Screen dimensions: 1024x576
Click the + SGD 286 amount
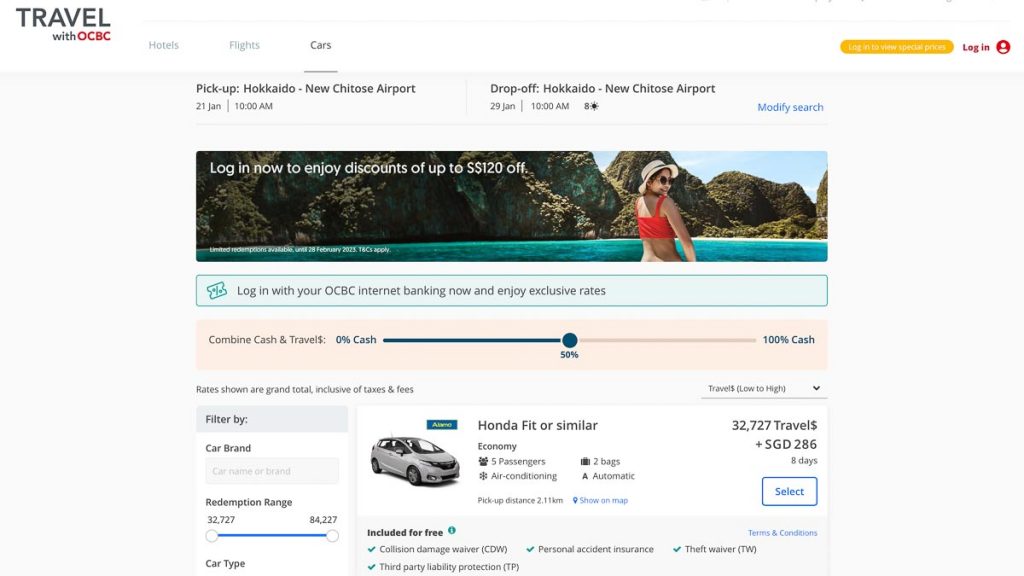[x=786, y=444]
